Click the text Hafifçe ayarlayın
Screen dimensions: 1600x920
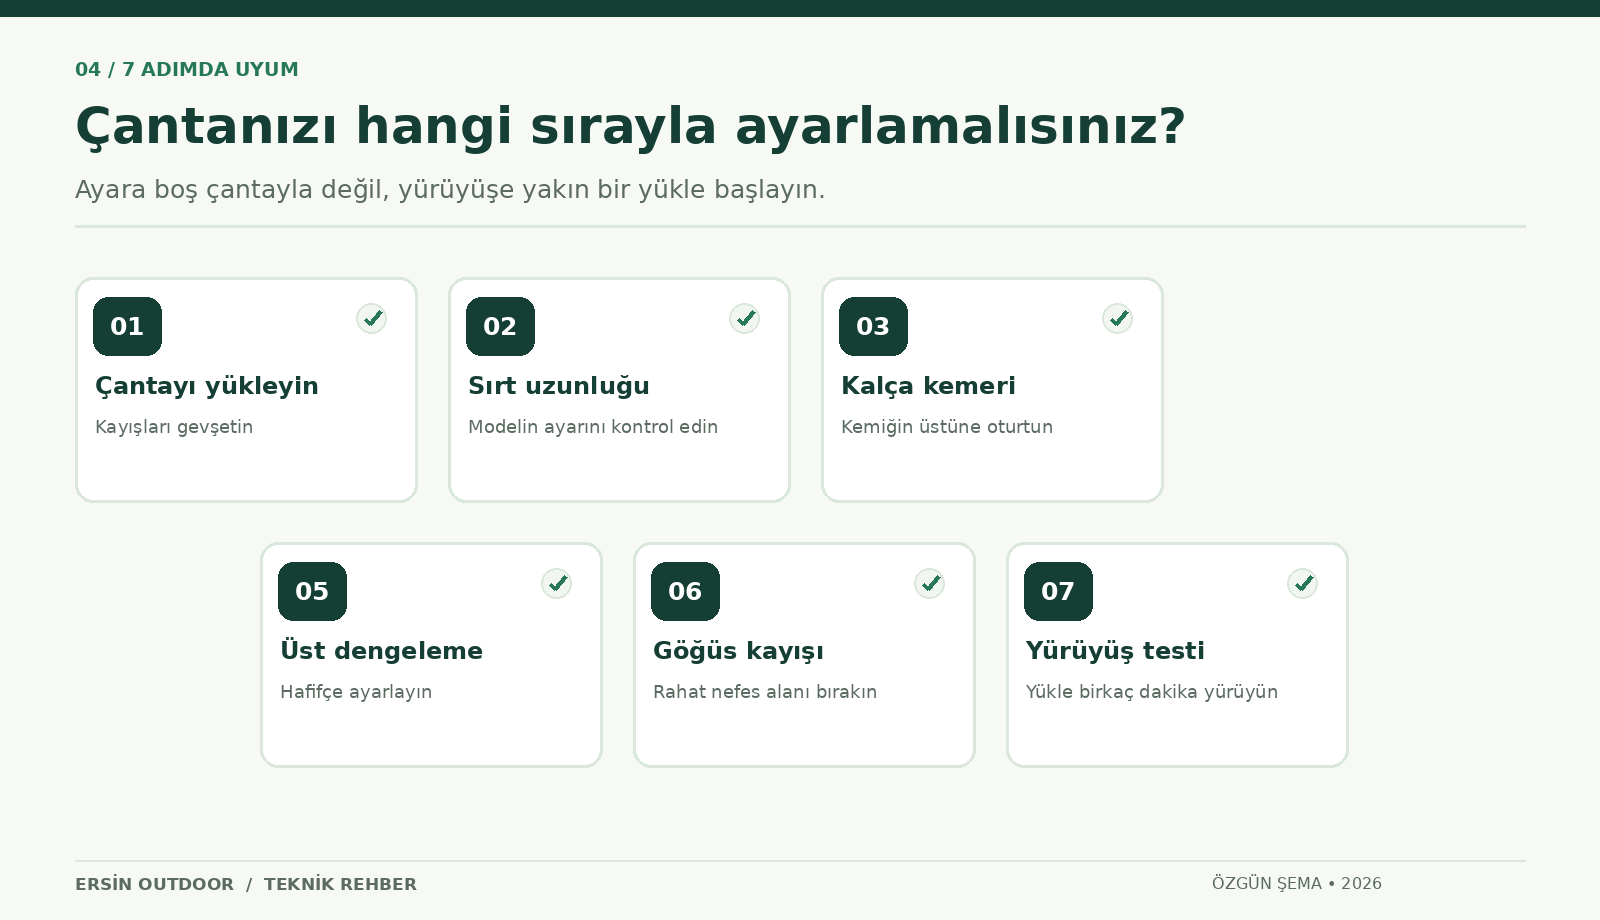(356, 692)
